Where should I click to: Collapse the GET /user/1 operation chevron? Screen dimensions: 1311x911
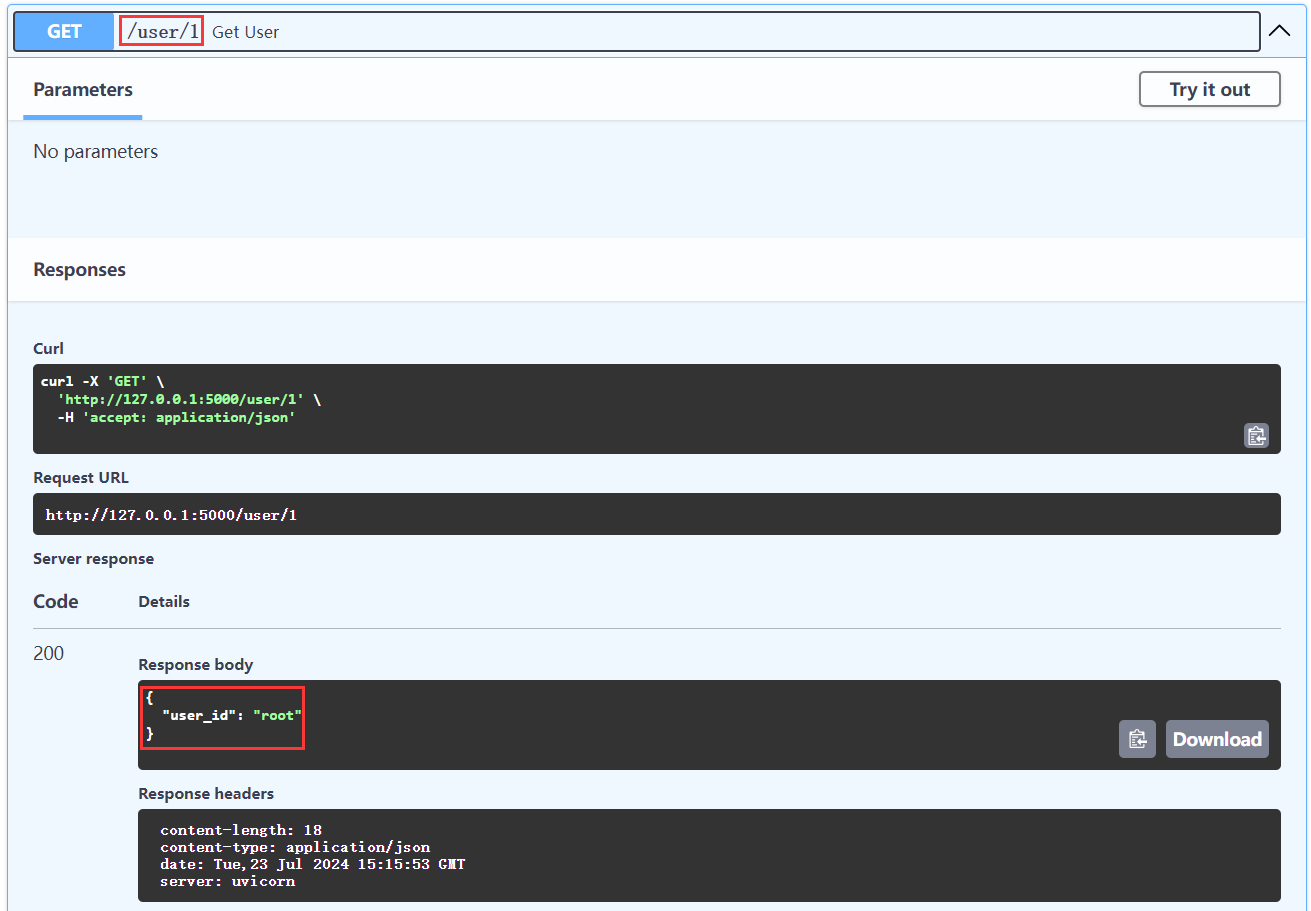pyautogui.click(x=1279, y=31)
